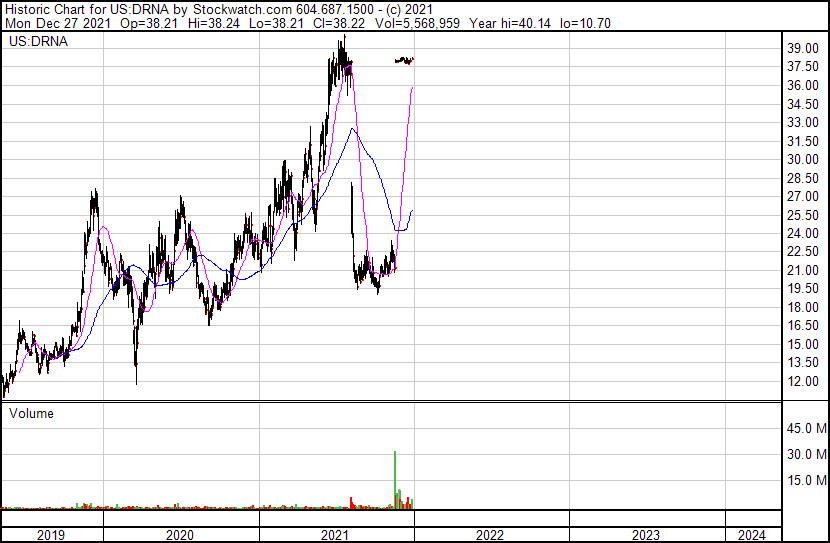Viewport: 830px width, 543px height.
Task: Select the 2022 year on time axis
Action: [x=490, y=535]
